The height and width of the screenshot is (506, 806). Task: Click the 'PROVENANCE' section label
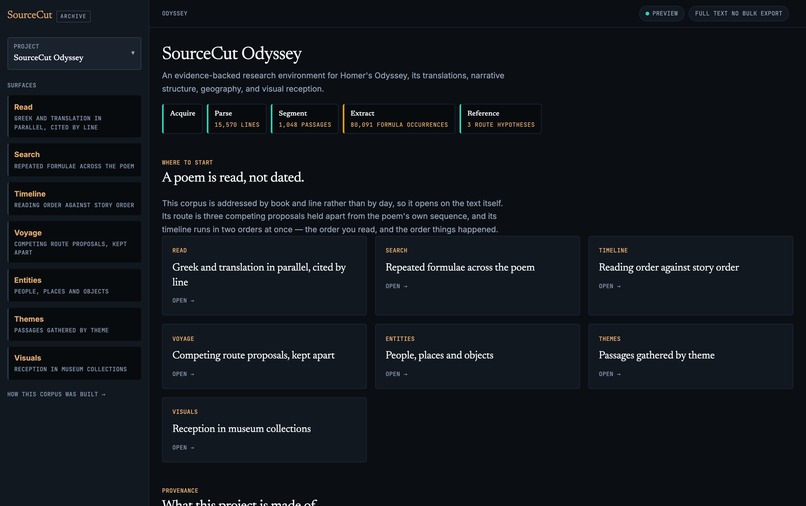coord(180,491)
